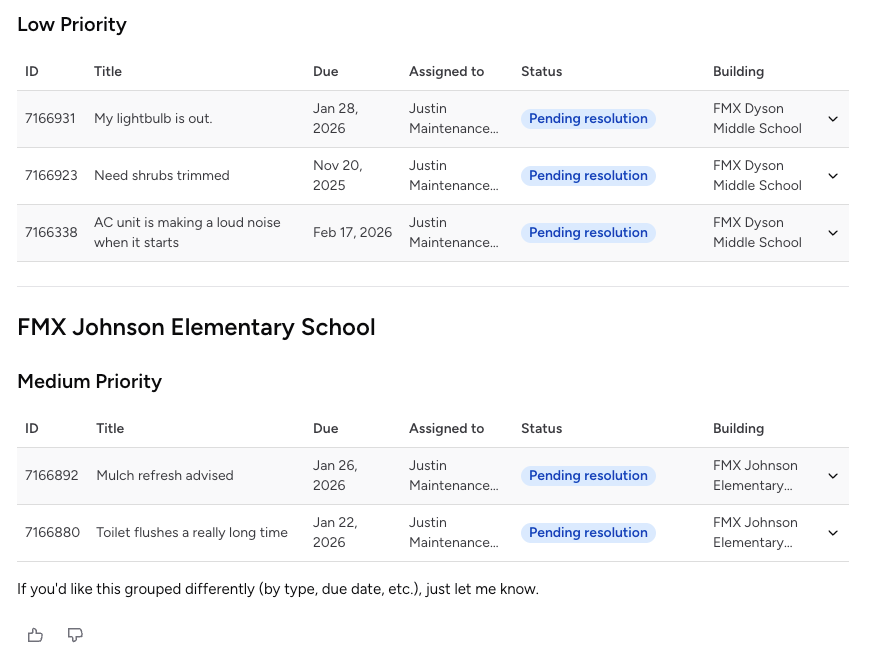Expand the 'Need shrubs trimmed' row chevron

point(832,176)
